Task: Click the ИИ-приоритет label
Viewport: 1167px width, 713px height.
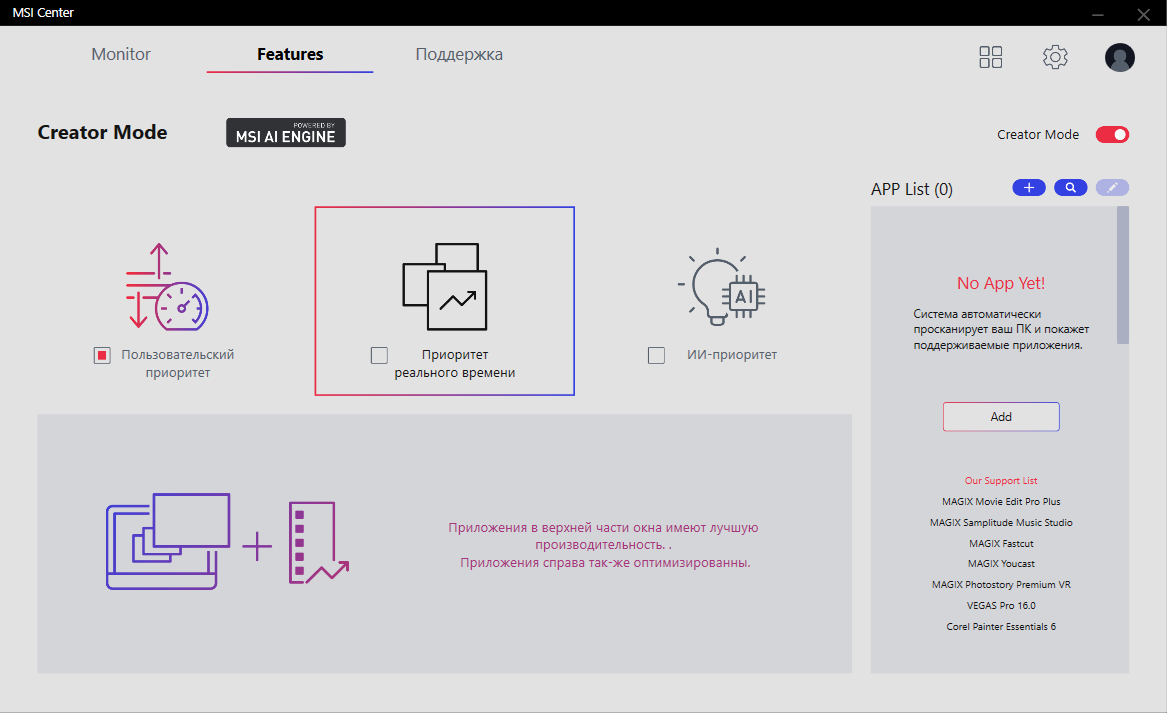Action: [732, 355]
